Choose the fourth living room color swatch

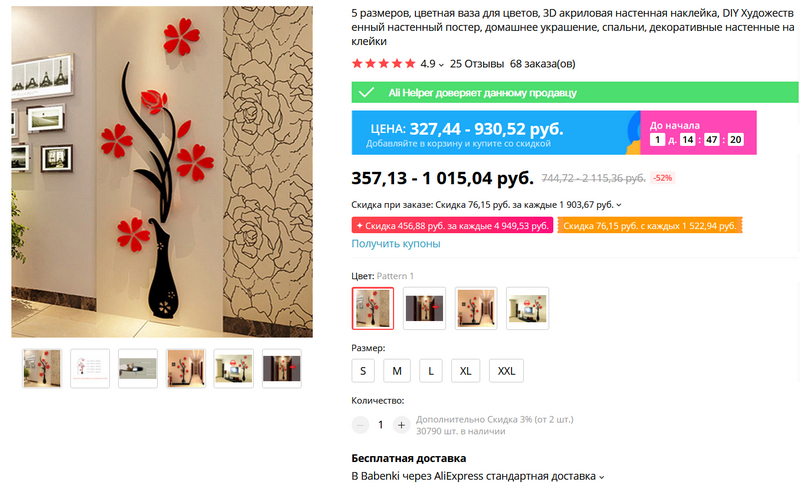tap(528, 308)
